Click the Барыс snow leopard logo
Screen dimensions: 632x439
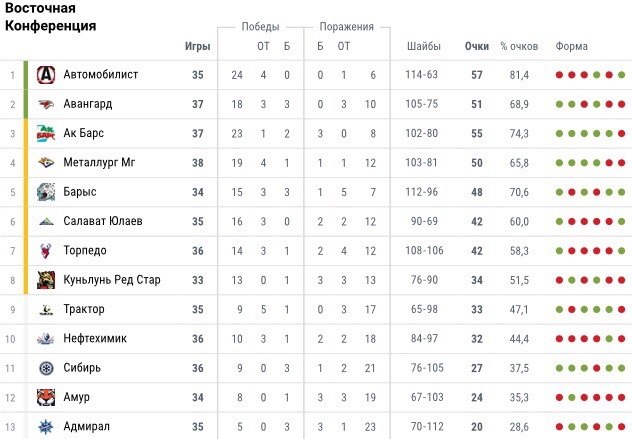45,192
